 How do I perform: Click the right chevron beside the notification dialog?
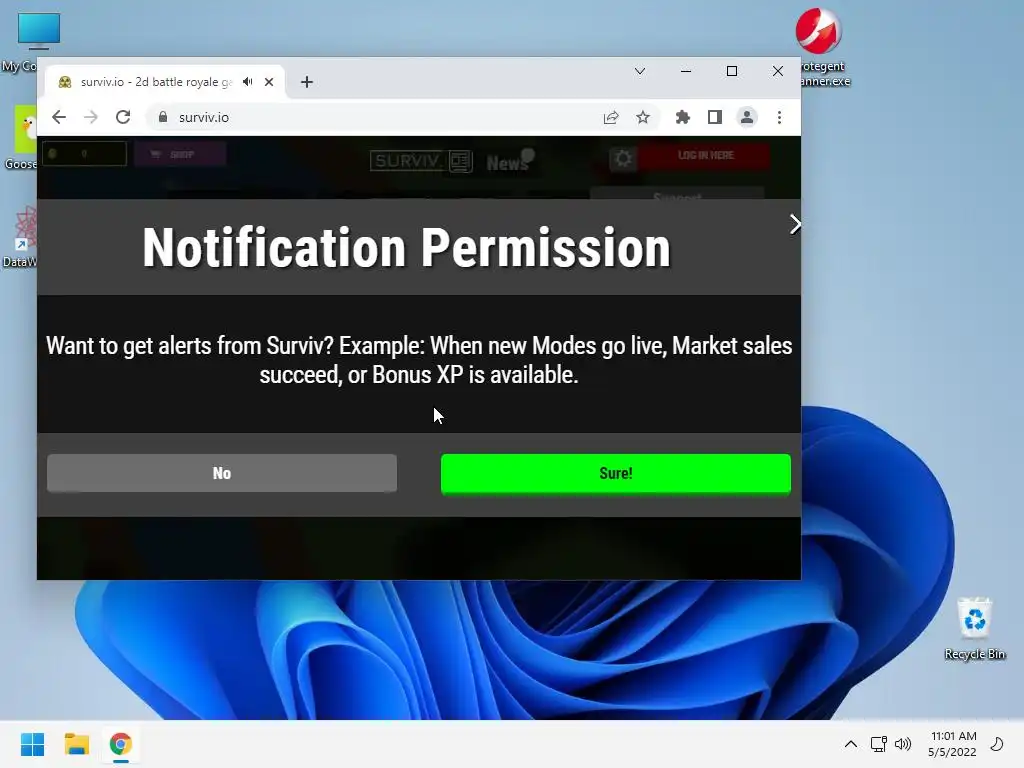[x=794, y=224]
